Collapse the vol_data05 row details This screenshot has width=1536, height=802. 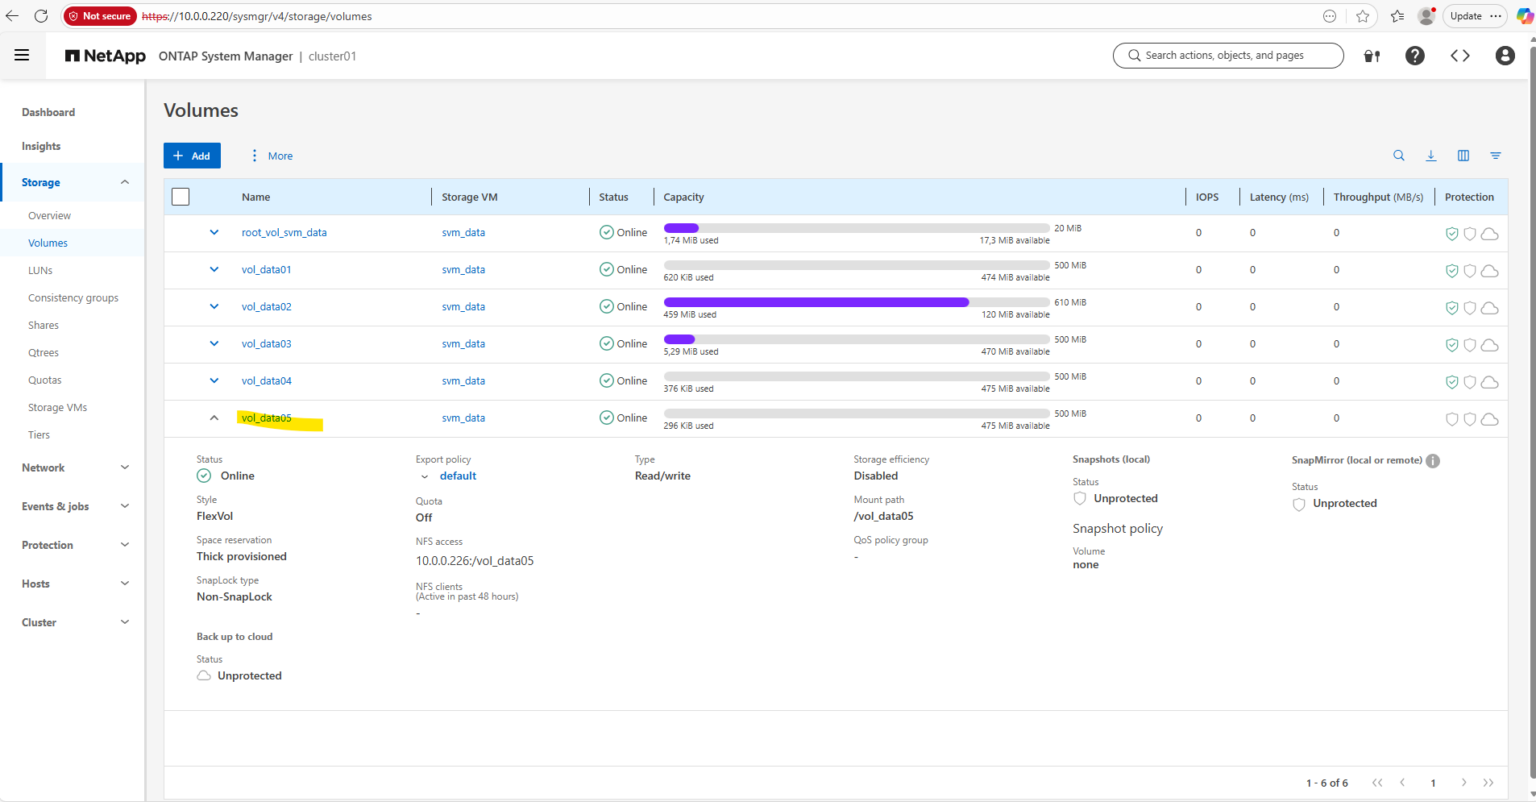click(x=213, y=417)
